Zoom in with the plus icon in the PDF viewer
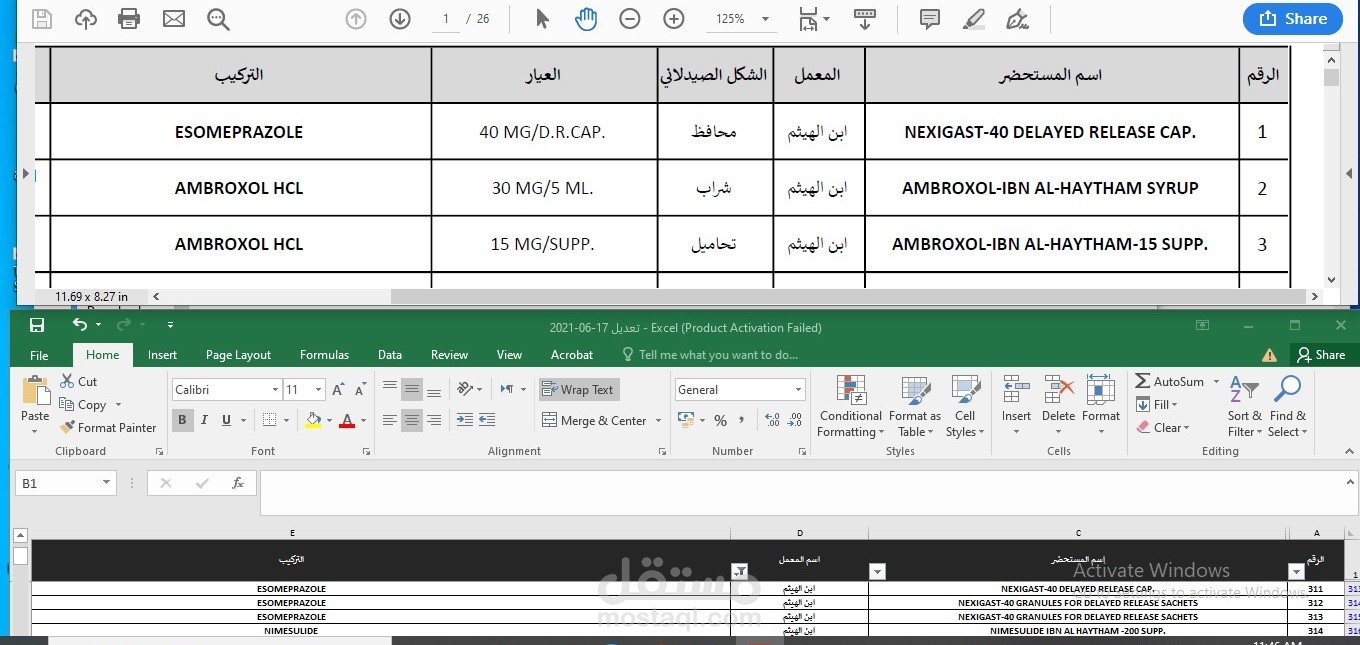This screenshot has height=645, width=1360. (674, 18)
